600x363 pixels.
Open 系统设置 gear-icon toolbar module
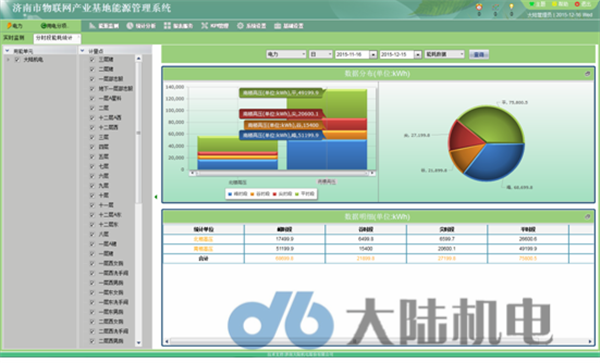pyautogui.click(x=251, y=26)
